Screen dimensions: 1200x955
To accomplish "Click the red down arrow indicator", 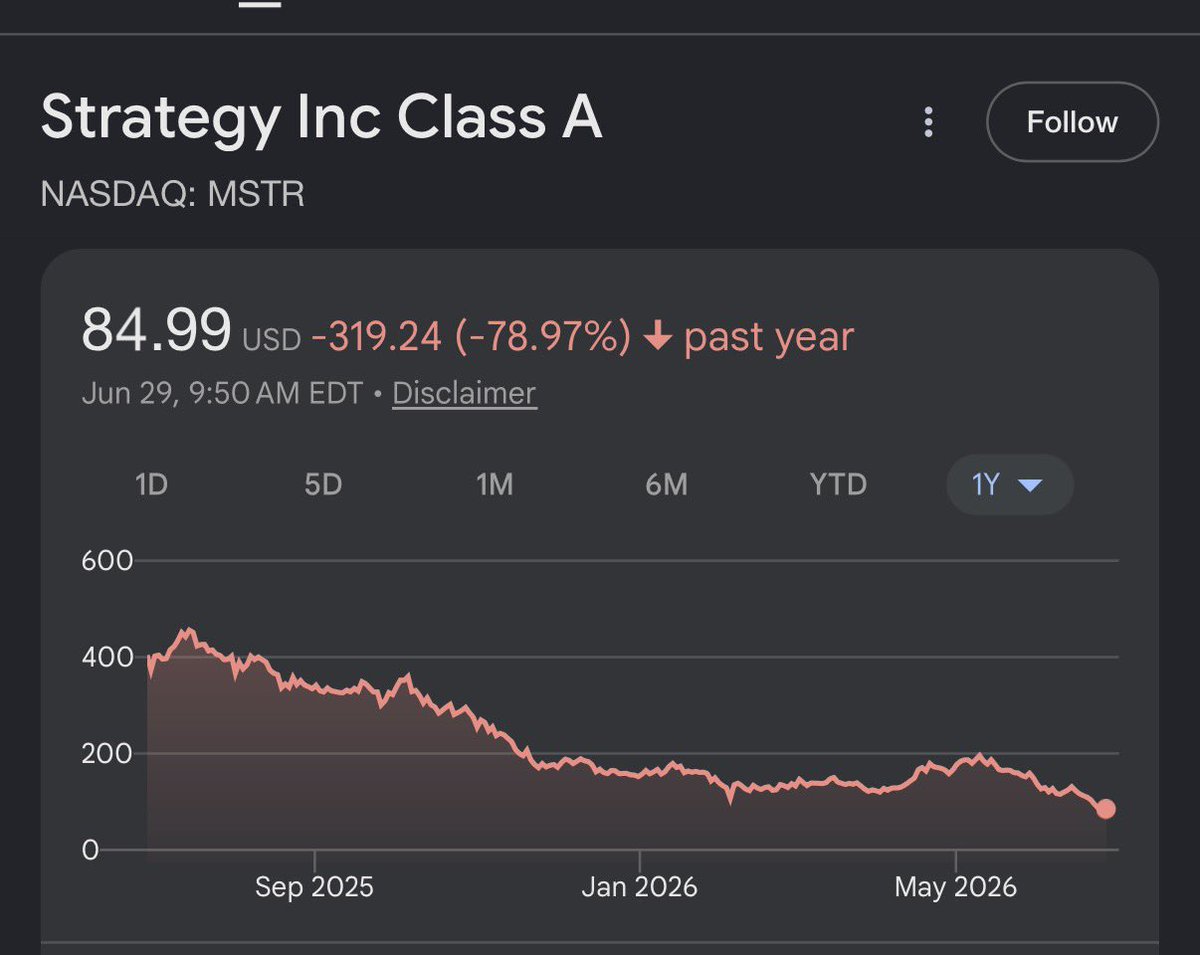I will [657, 338].
